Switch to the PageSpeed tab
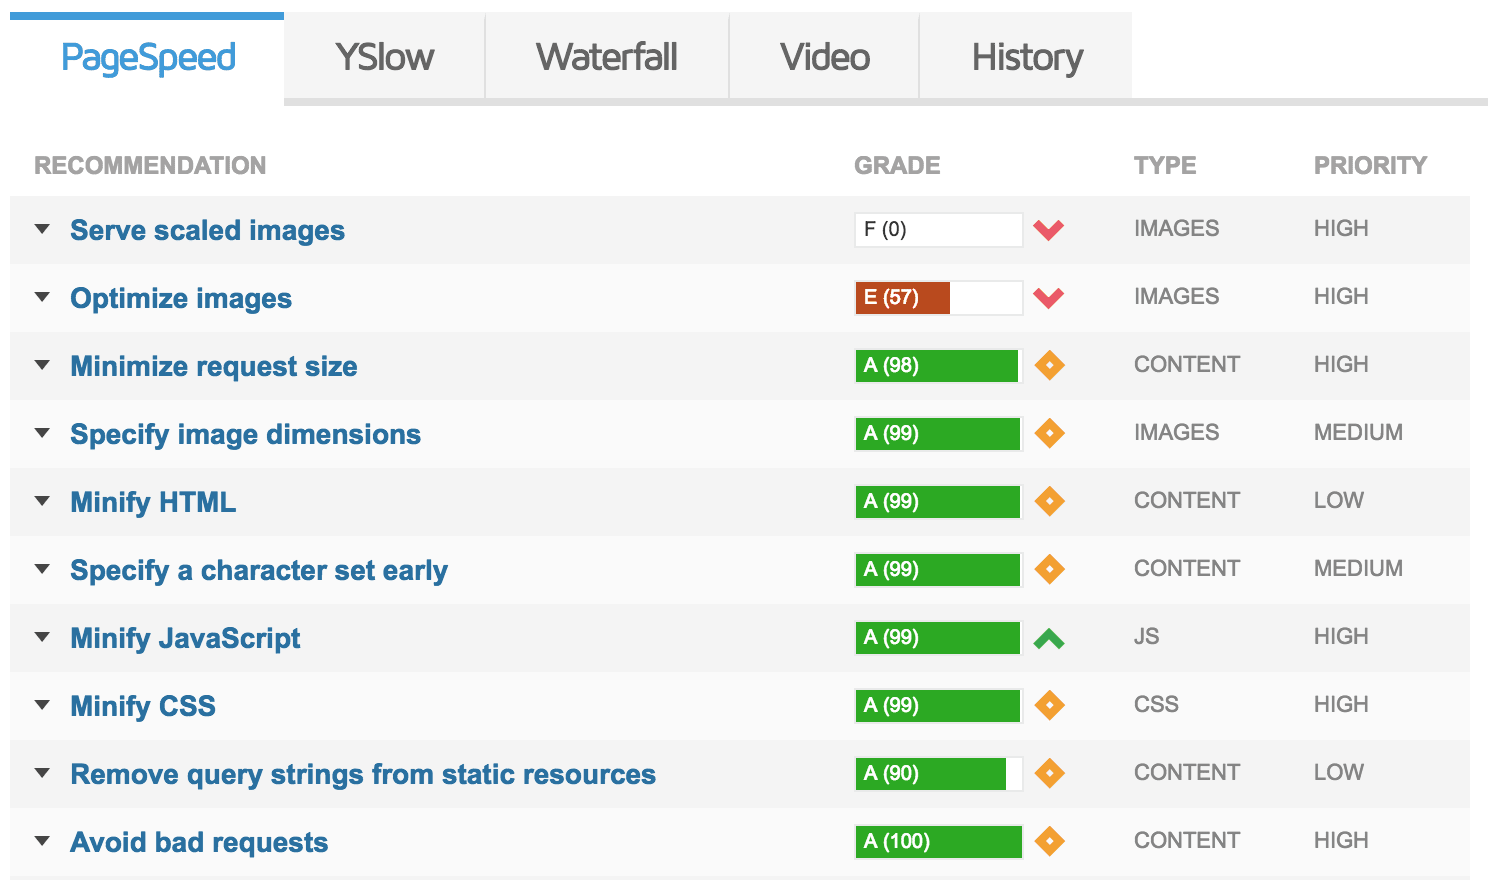 point(148,57)
